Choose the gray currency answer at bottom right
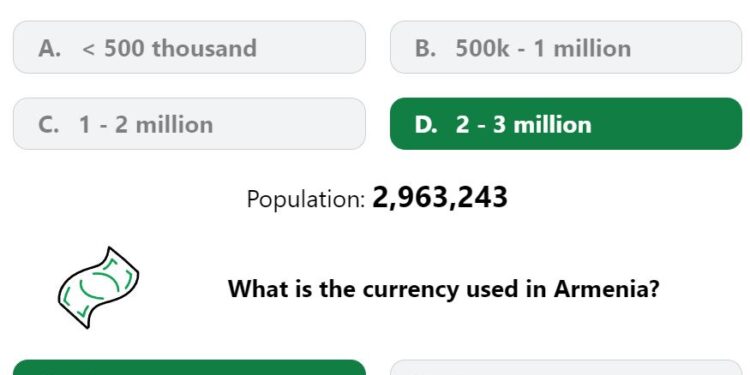 click(x=566, y=367)
